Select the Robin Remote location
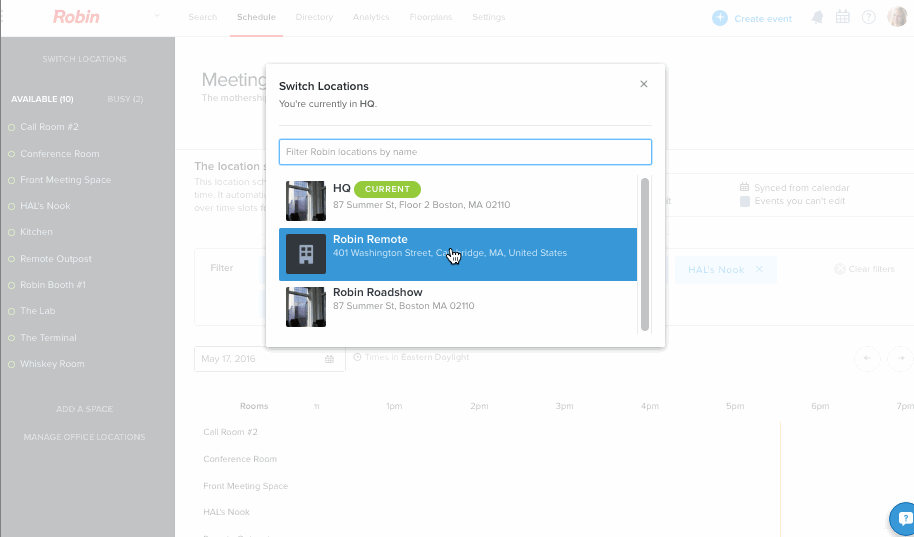The width and height of the screenshot is (914, 537). 458,254
